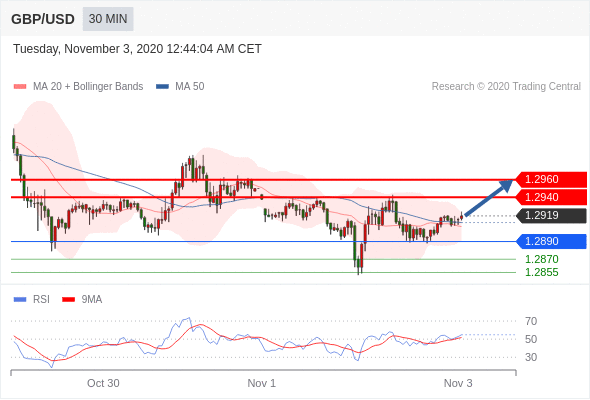Click the red 1.2940 resistance price tag
590x400 pixels.
[551, 197]
